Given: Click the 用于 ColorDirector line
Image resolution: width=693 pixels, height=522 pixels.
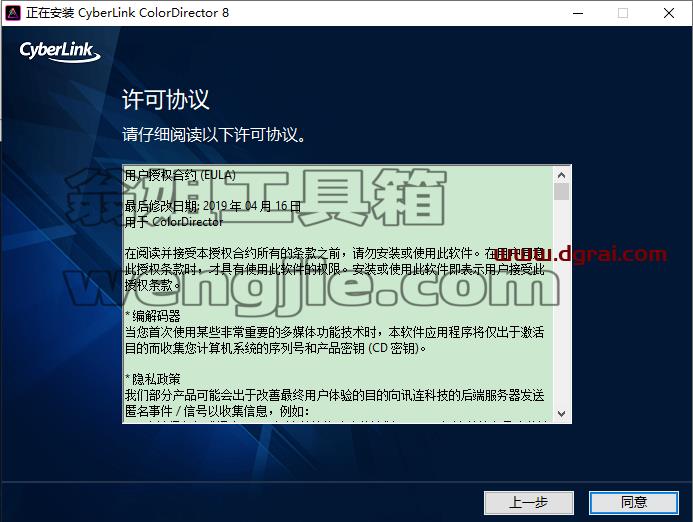Looking at the screenshot, I should (174, 222).
